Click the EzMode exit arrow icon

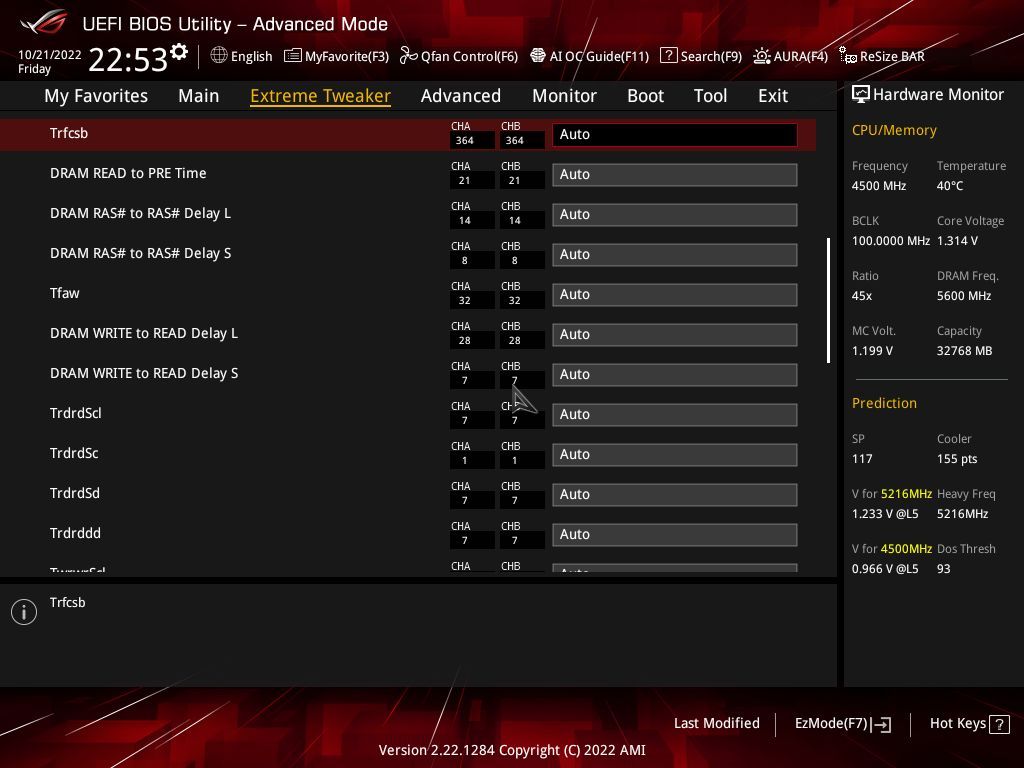tap(881, 724)
